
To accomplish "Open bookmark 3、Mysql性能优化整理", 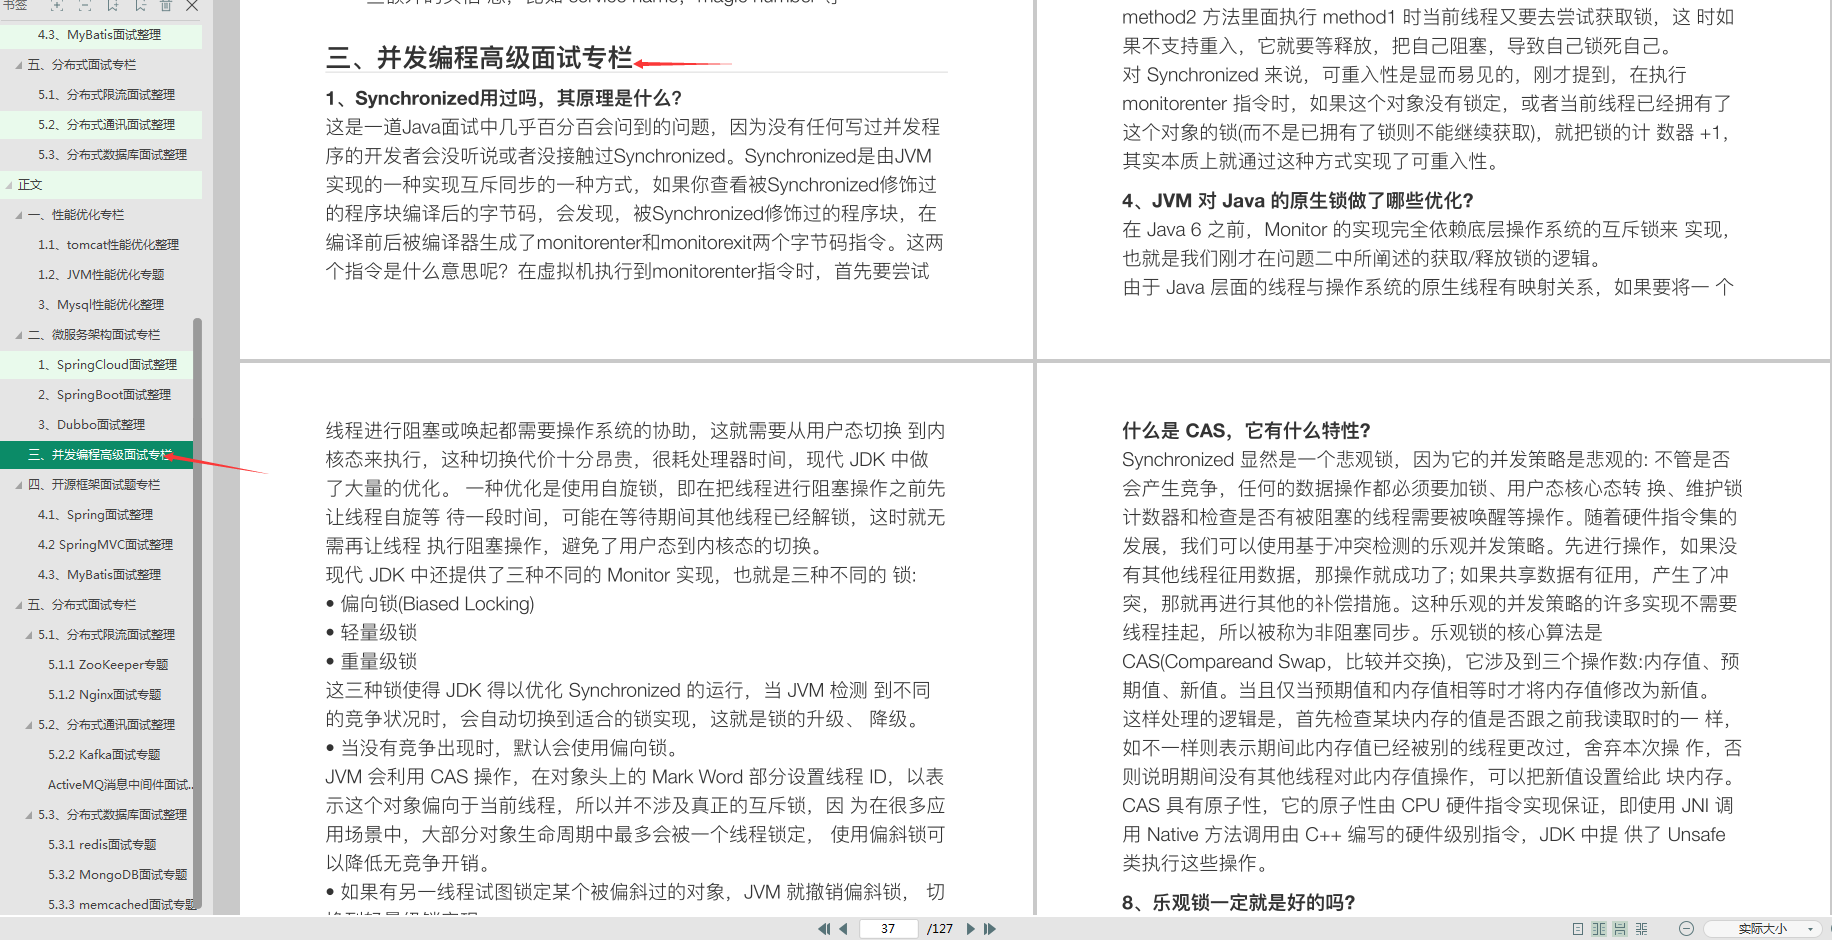I will [101, 305].
